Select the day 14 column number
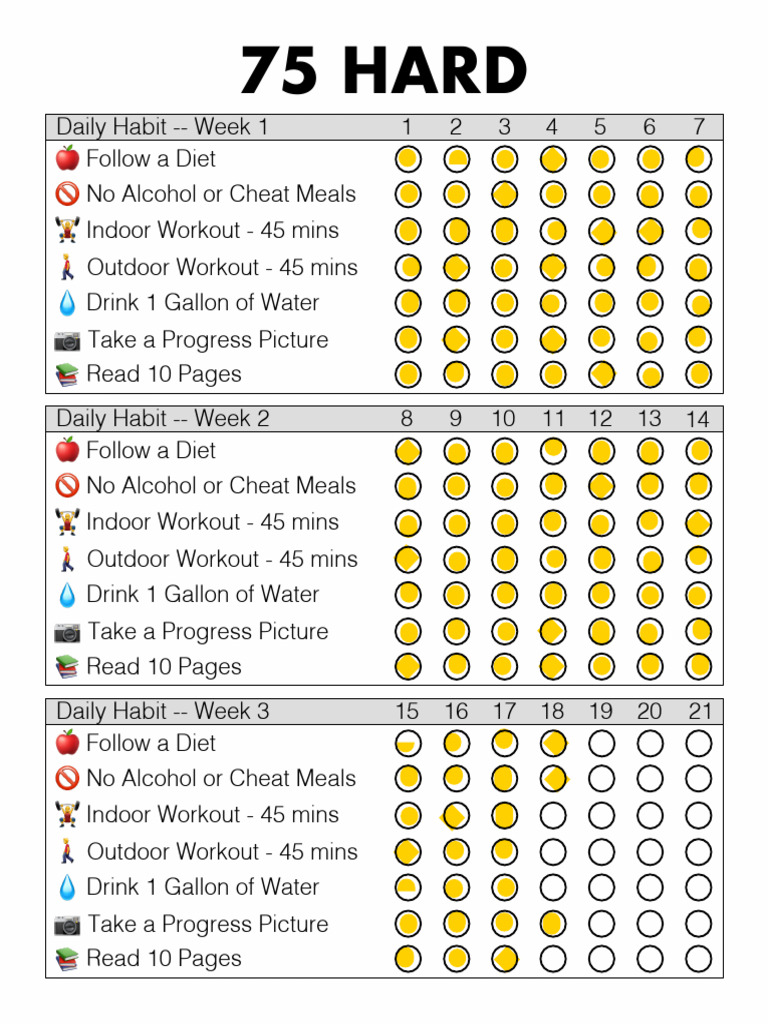 click(697, 419)
